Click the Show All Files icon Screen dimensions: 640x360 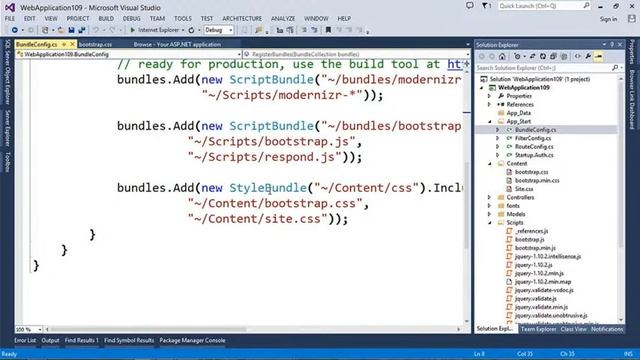point(564,56)
